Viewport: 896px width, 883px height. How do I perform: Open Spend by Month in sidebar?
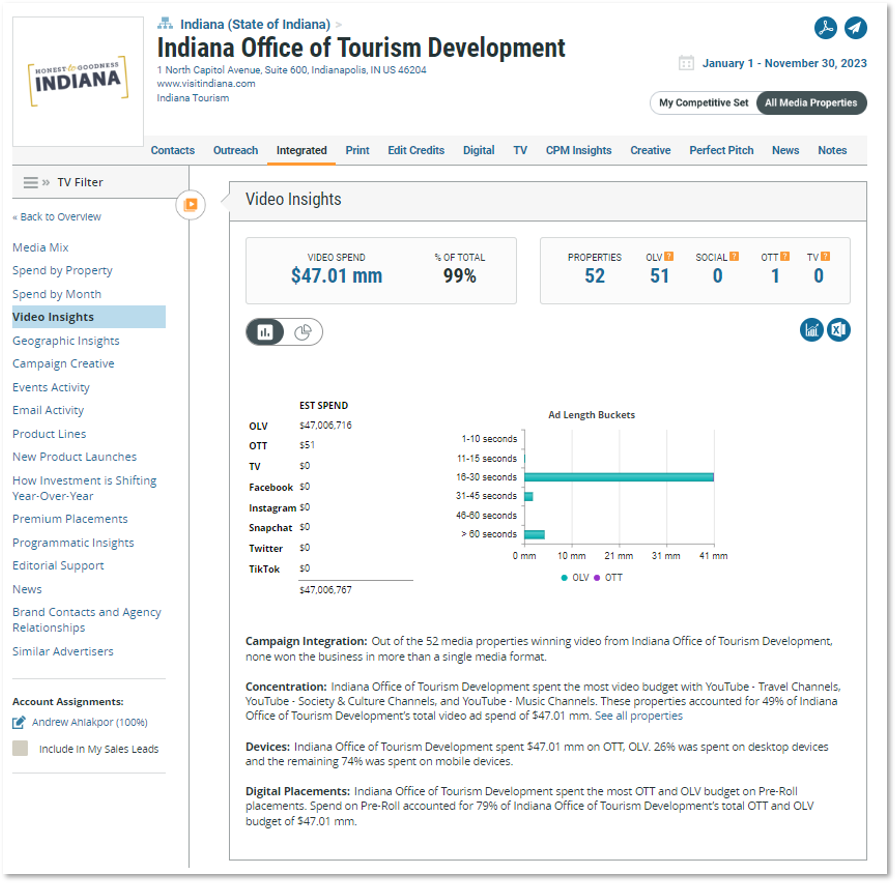tap(57, 294)
